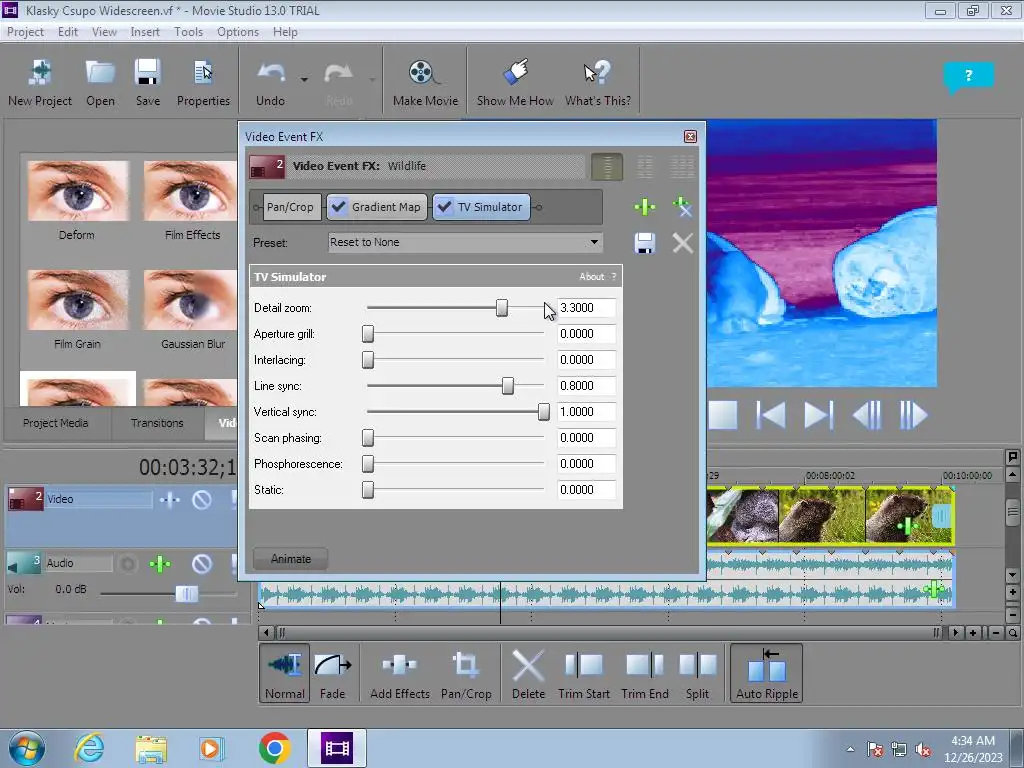Viewport: 1024px width, 768px height.
Task: Step to the next frame
Action: click(913, 415)
